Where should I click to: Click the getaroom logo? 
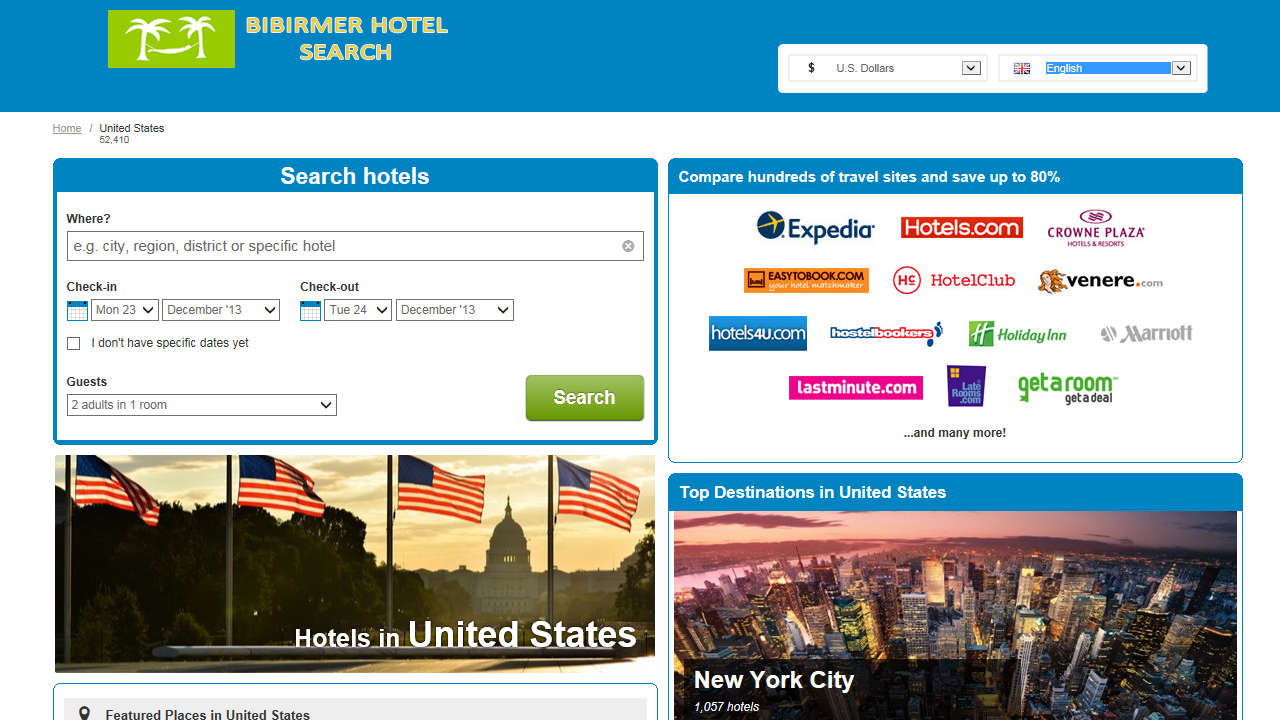click(x=1067, y=387)
